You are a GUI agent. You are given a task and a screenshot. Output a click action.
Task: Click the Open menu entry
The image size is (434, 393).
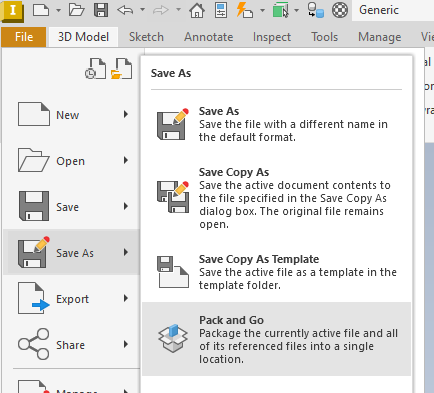click(71, 161)
